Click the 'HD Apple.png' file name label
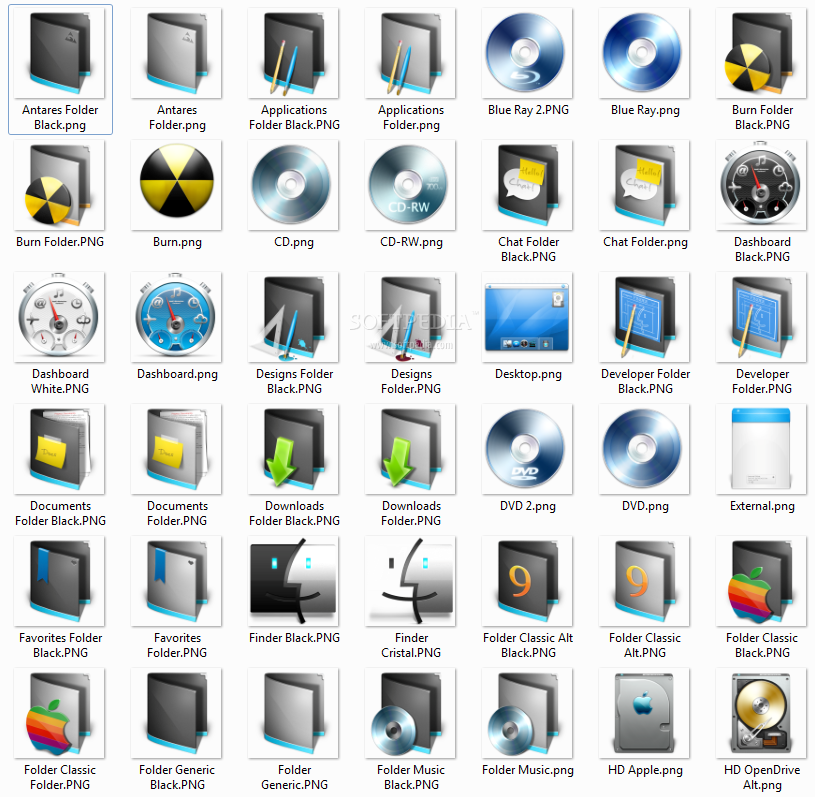This screenshot has height=797, width=815. (x=645, y=770)
